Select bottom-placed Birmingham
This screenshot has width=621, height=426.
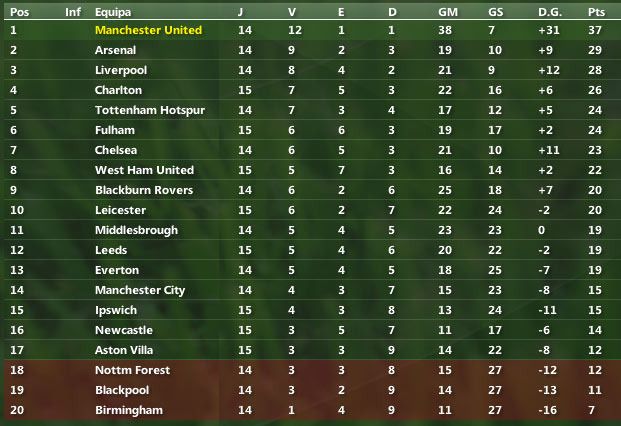click(x=128, y=410)
